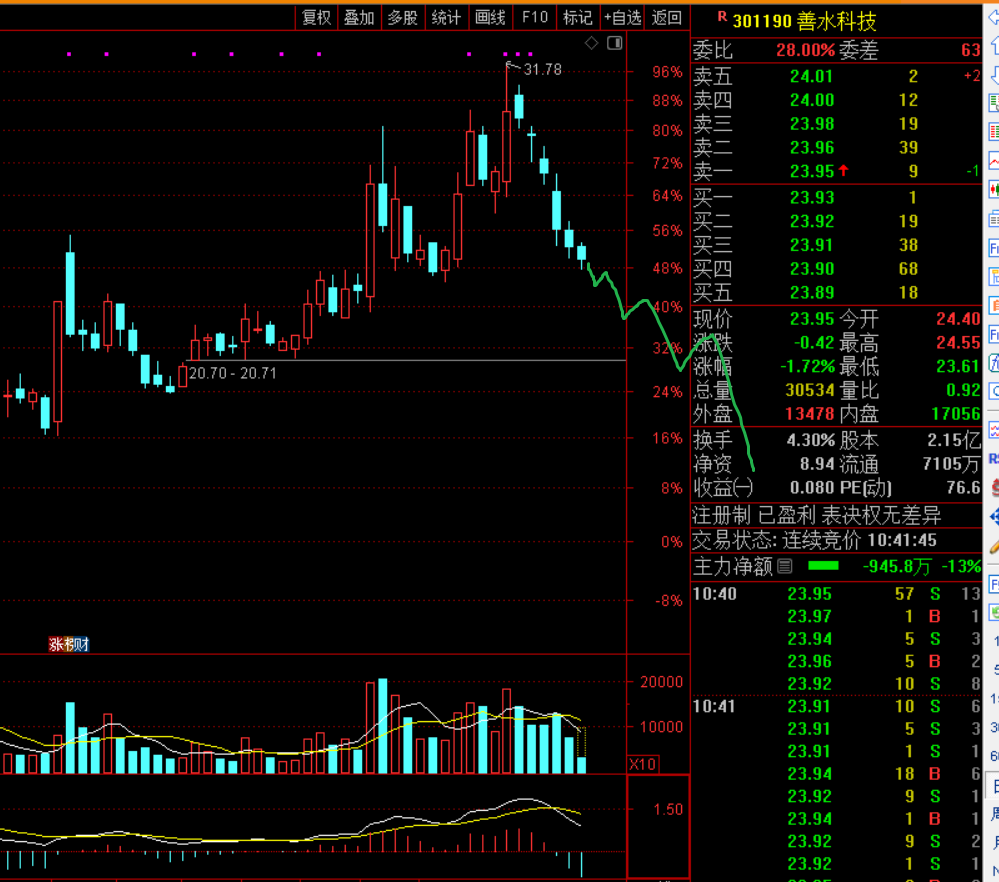The height and width of the screenshot is (882, 999).
Task: Open the 叠加 overlay option
Action: click(359, 18)
